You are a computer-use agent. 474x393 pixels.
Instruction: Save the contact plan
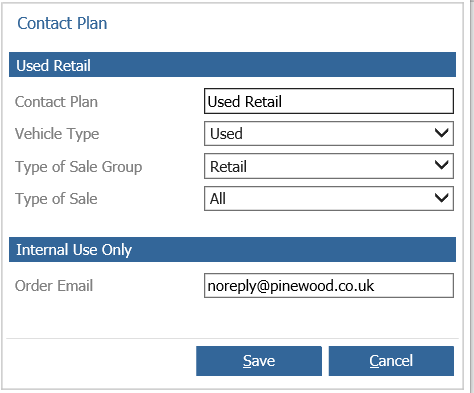pos(259,361)
